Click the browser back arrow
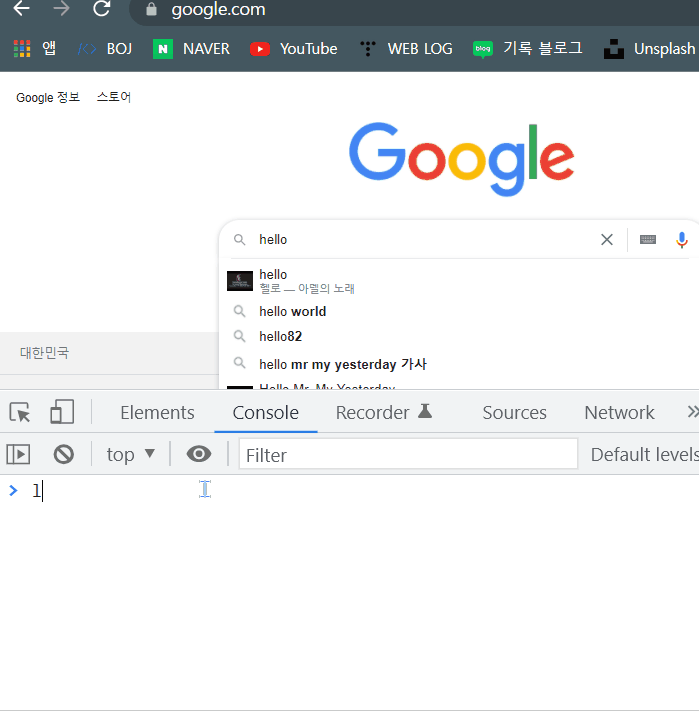Viewport: 699px width, 711px height. [21, 8]
